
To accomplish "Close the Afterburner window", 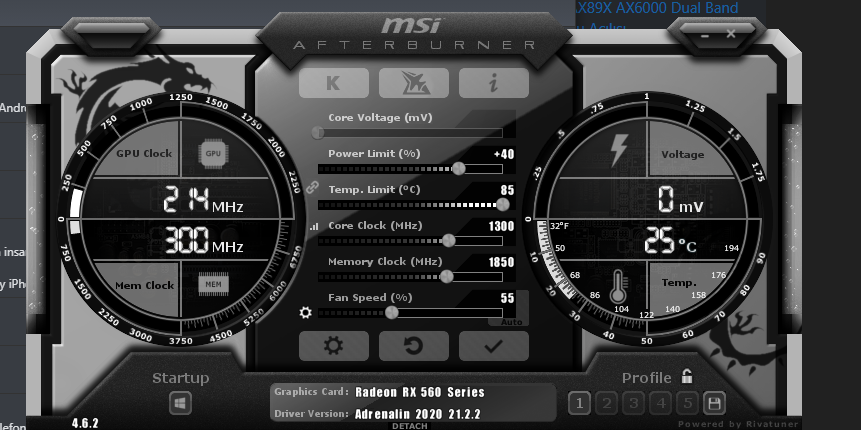I will point(730,34).
